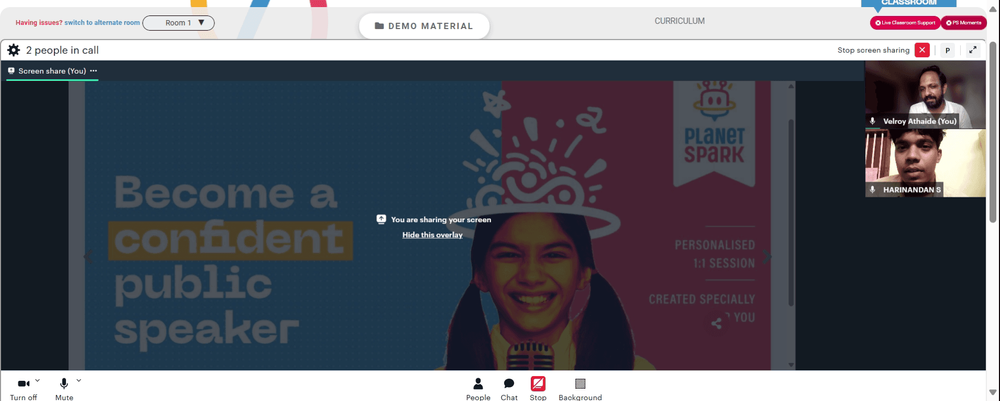1000x401 pixels.
Task: Click the 2 people in call text
Action: [x=62, y=50]
